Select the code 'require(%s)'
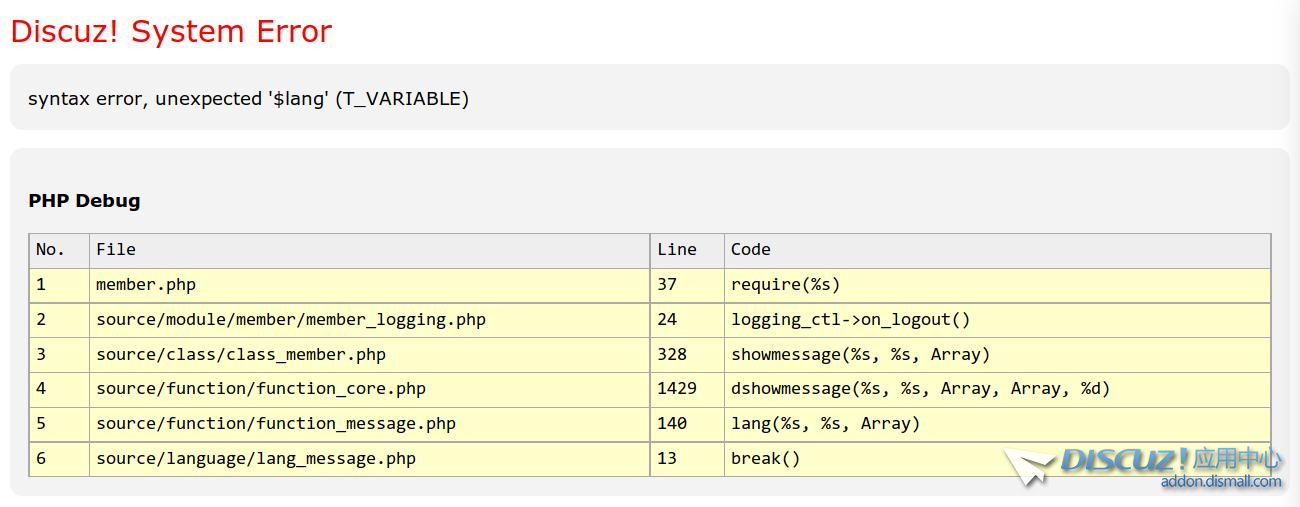The height and width of the screenshot is (507, 1300). 786,285
